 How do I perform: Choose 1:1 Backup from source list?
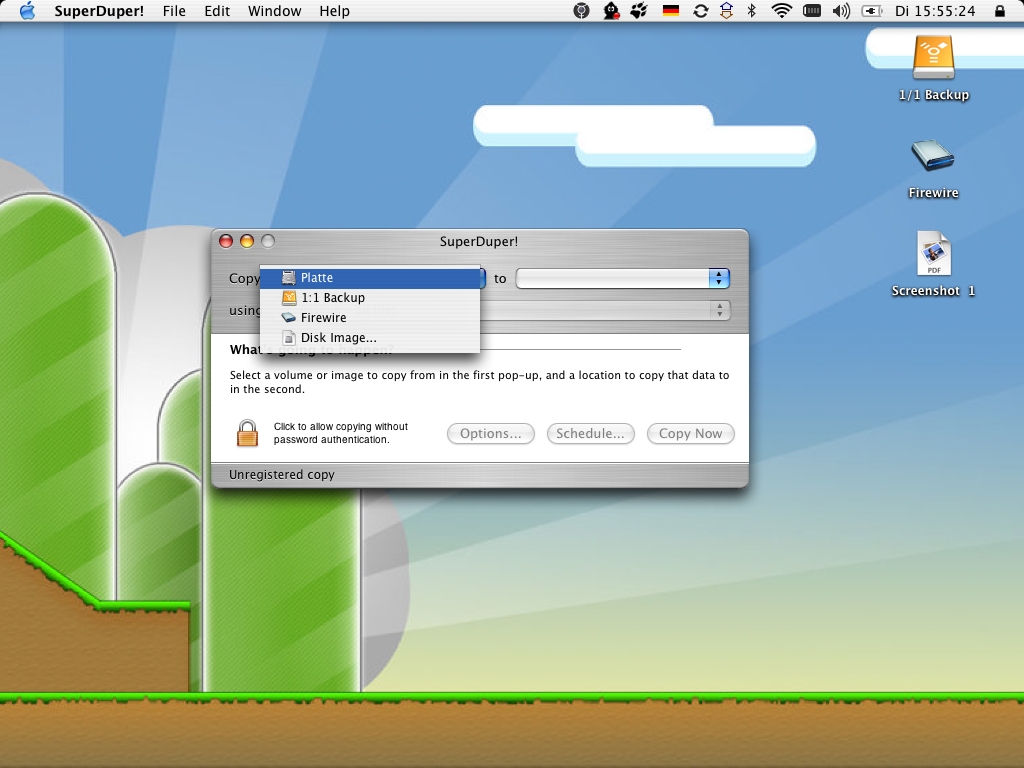tap(370, 298)
